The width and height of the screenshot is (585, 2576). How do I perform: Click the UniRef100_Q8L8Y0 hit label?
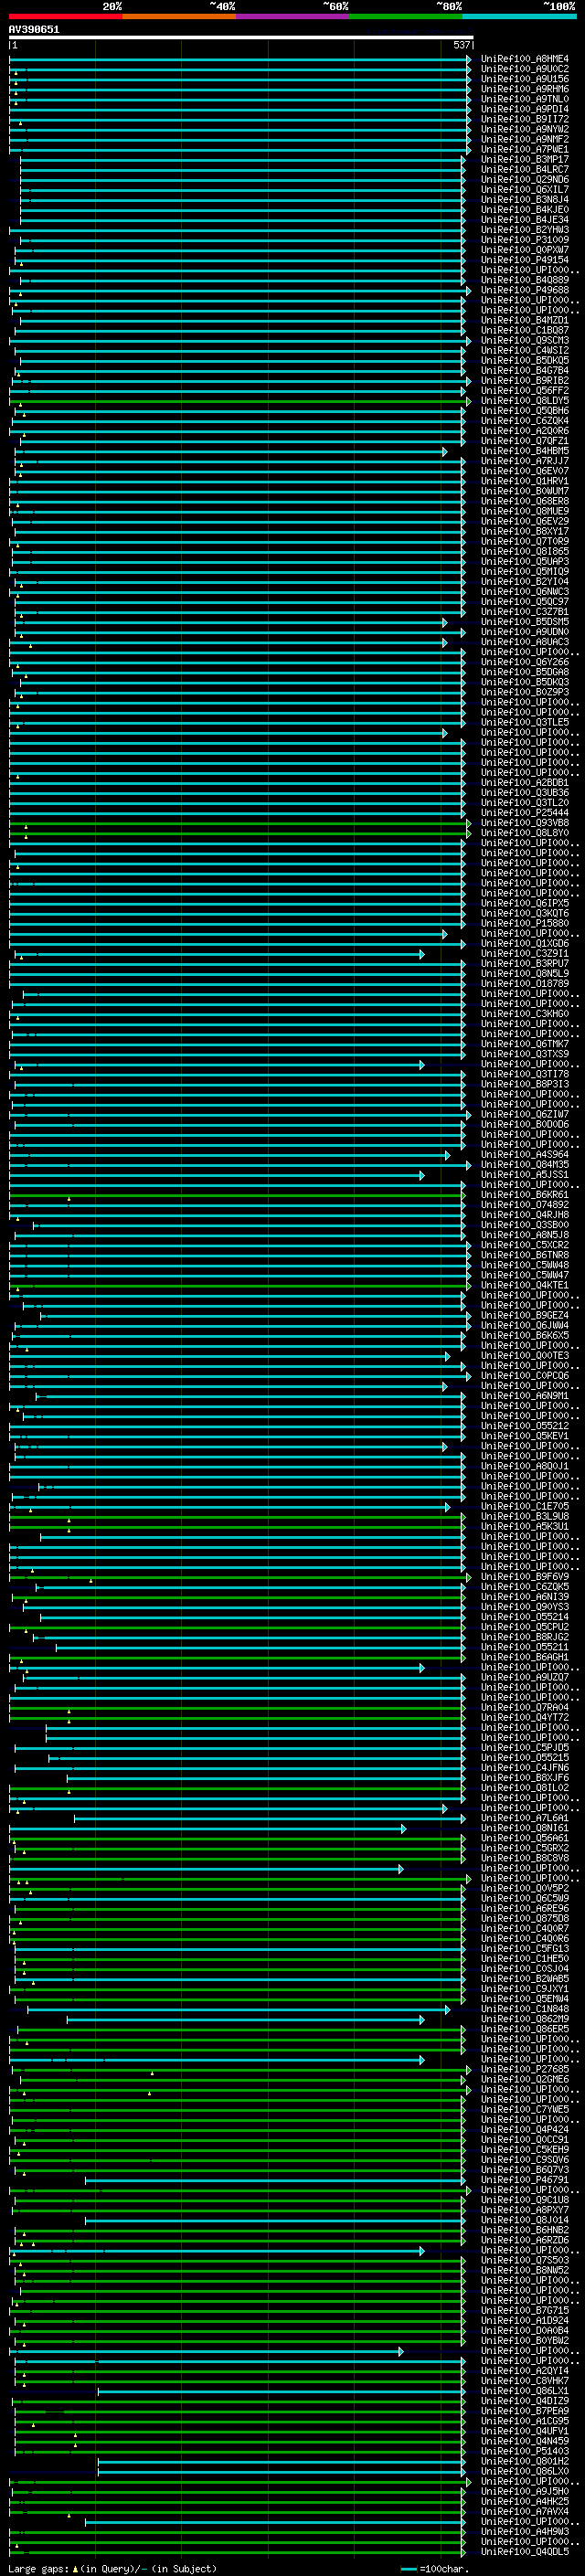click(525, 833)
